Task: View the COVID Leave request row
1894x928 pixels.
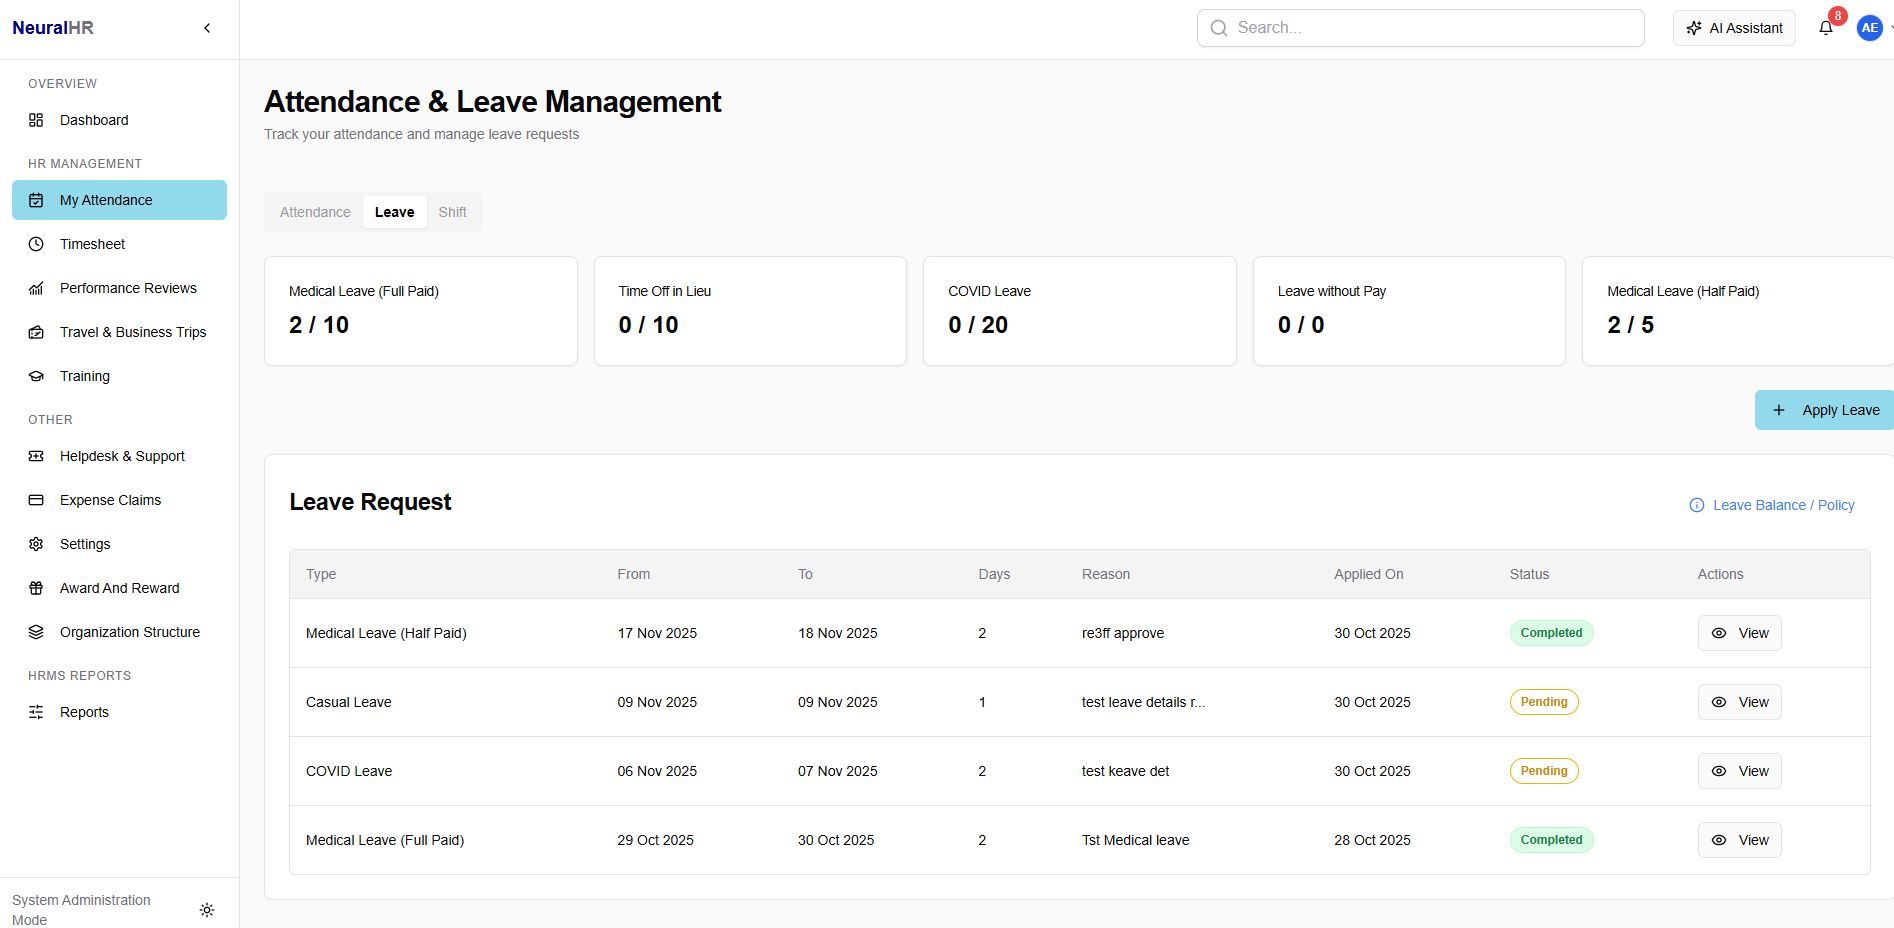Action: click(1739, 771)
